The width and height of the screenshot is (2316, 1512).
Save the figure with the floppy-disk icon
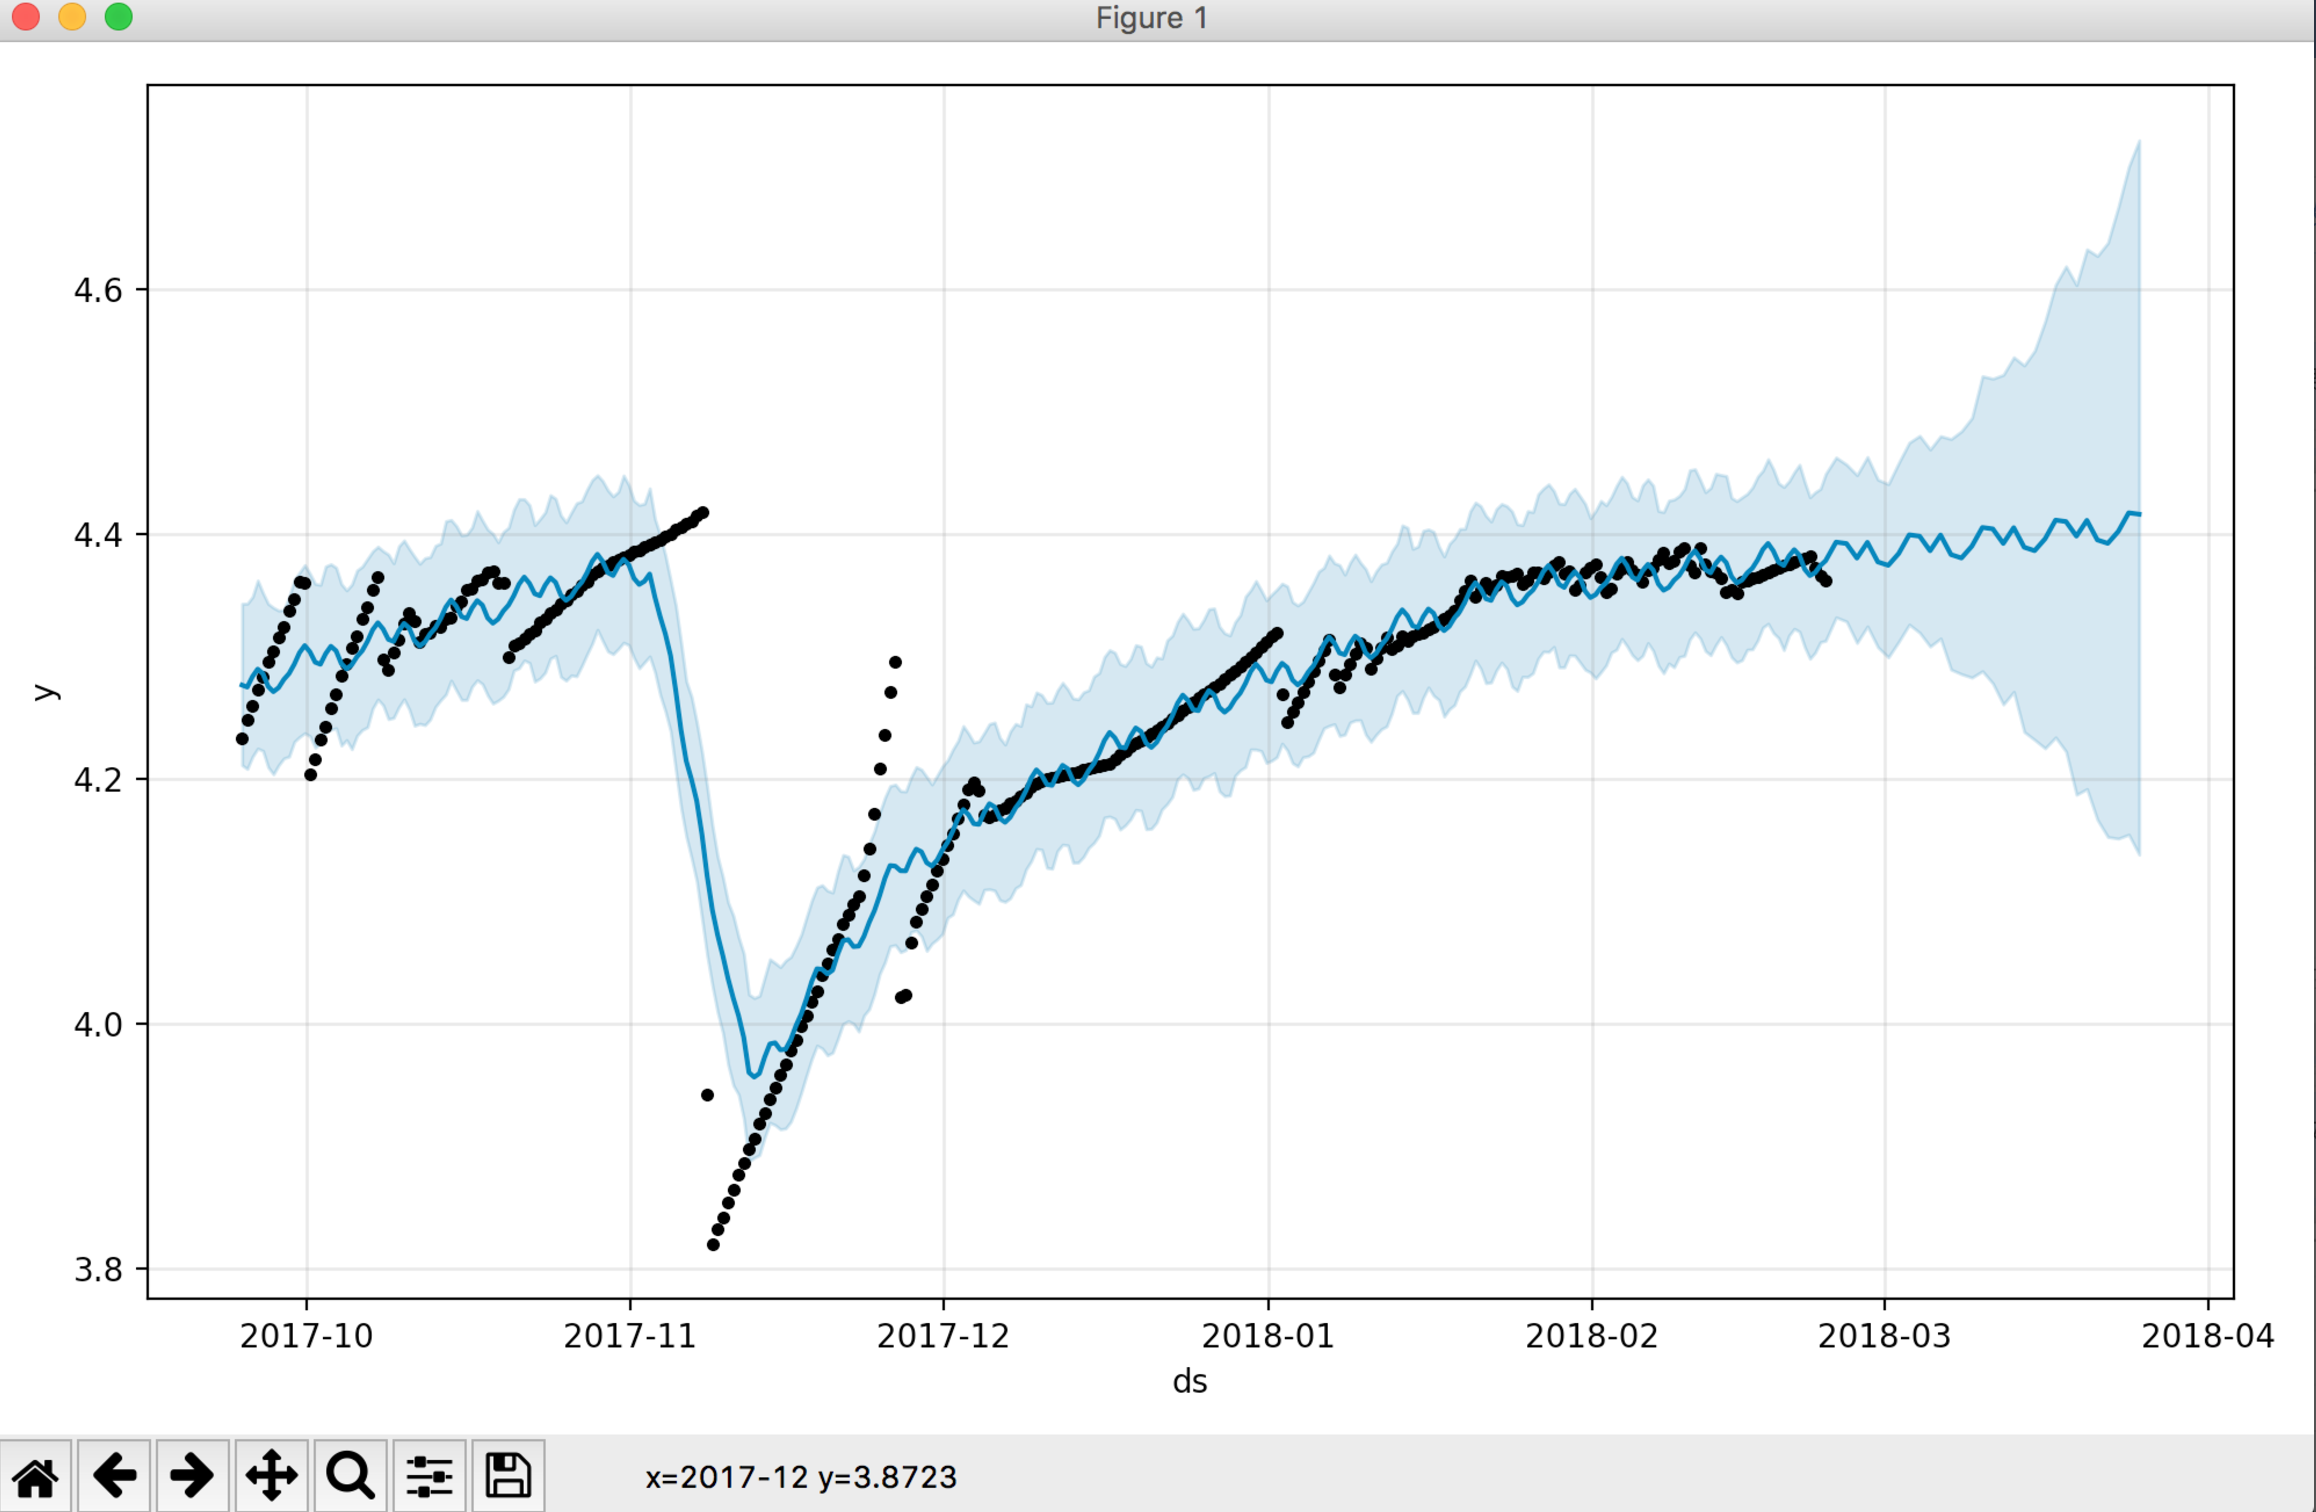click(x=508, y=1476)
